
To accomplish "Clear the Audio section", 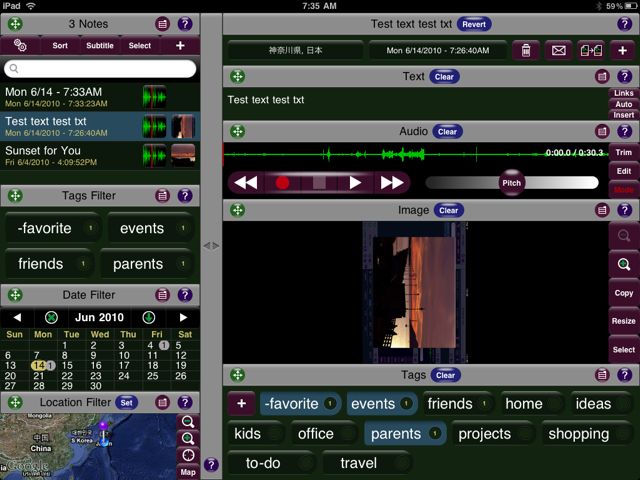I will pos(447,131).
